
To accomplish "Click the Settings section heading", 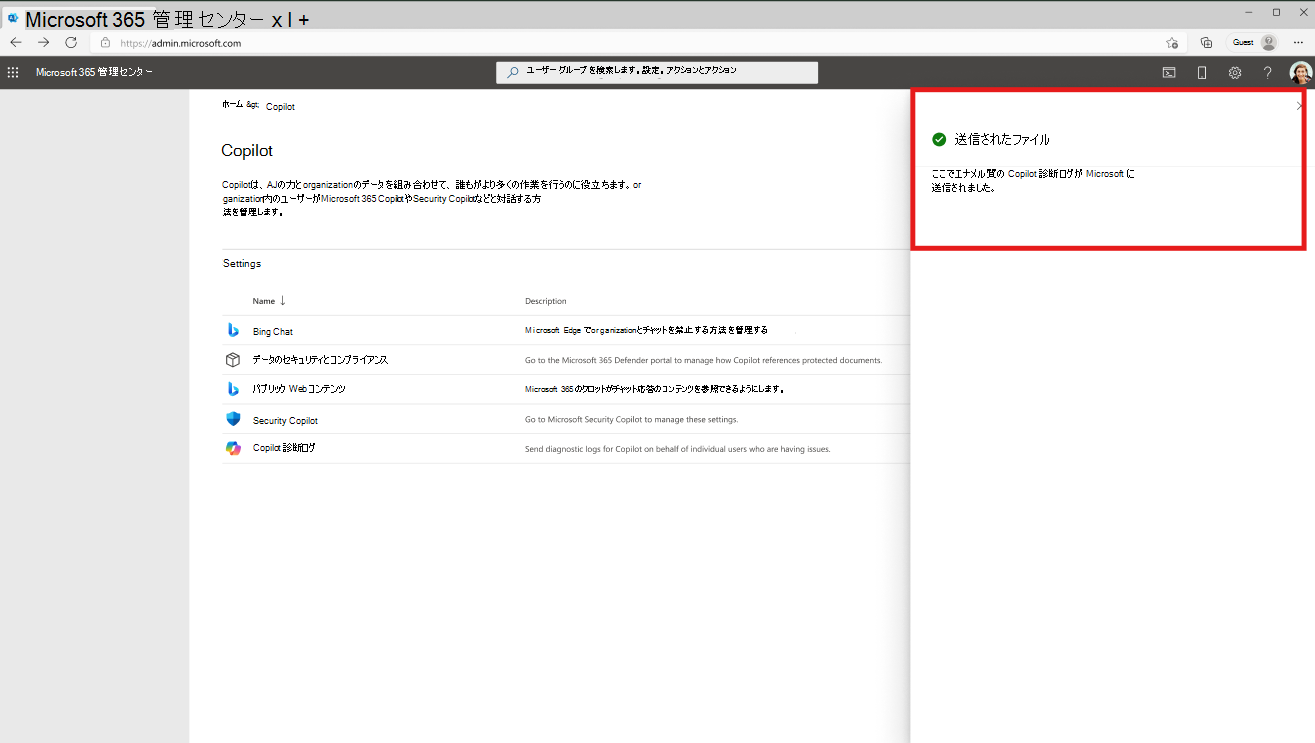I will (x=242, y=264).
